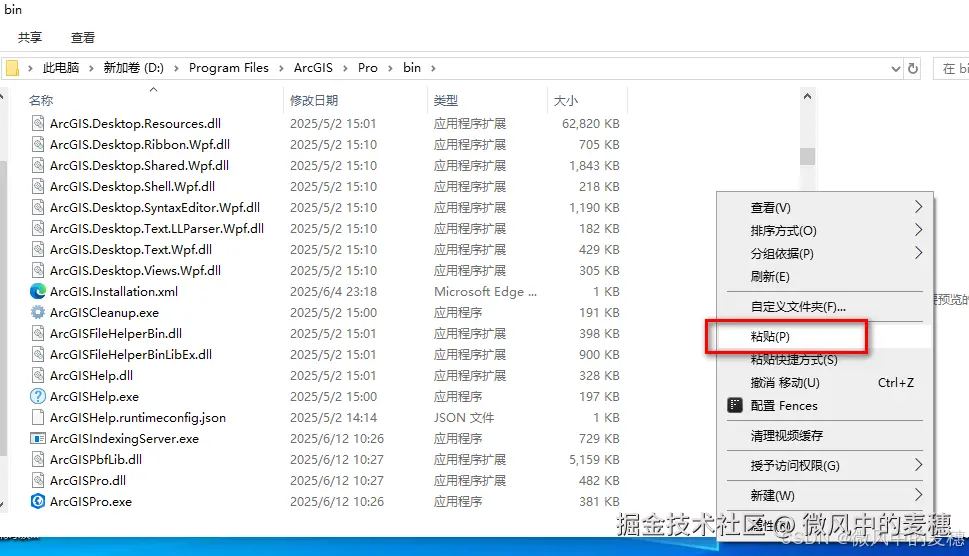
Task: Select the file name ArcGISIndexingServer.exe
Action: pyautogui.click(x=124, y=439)
